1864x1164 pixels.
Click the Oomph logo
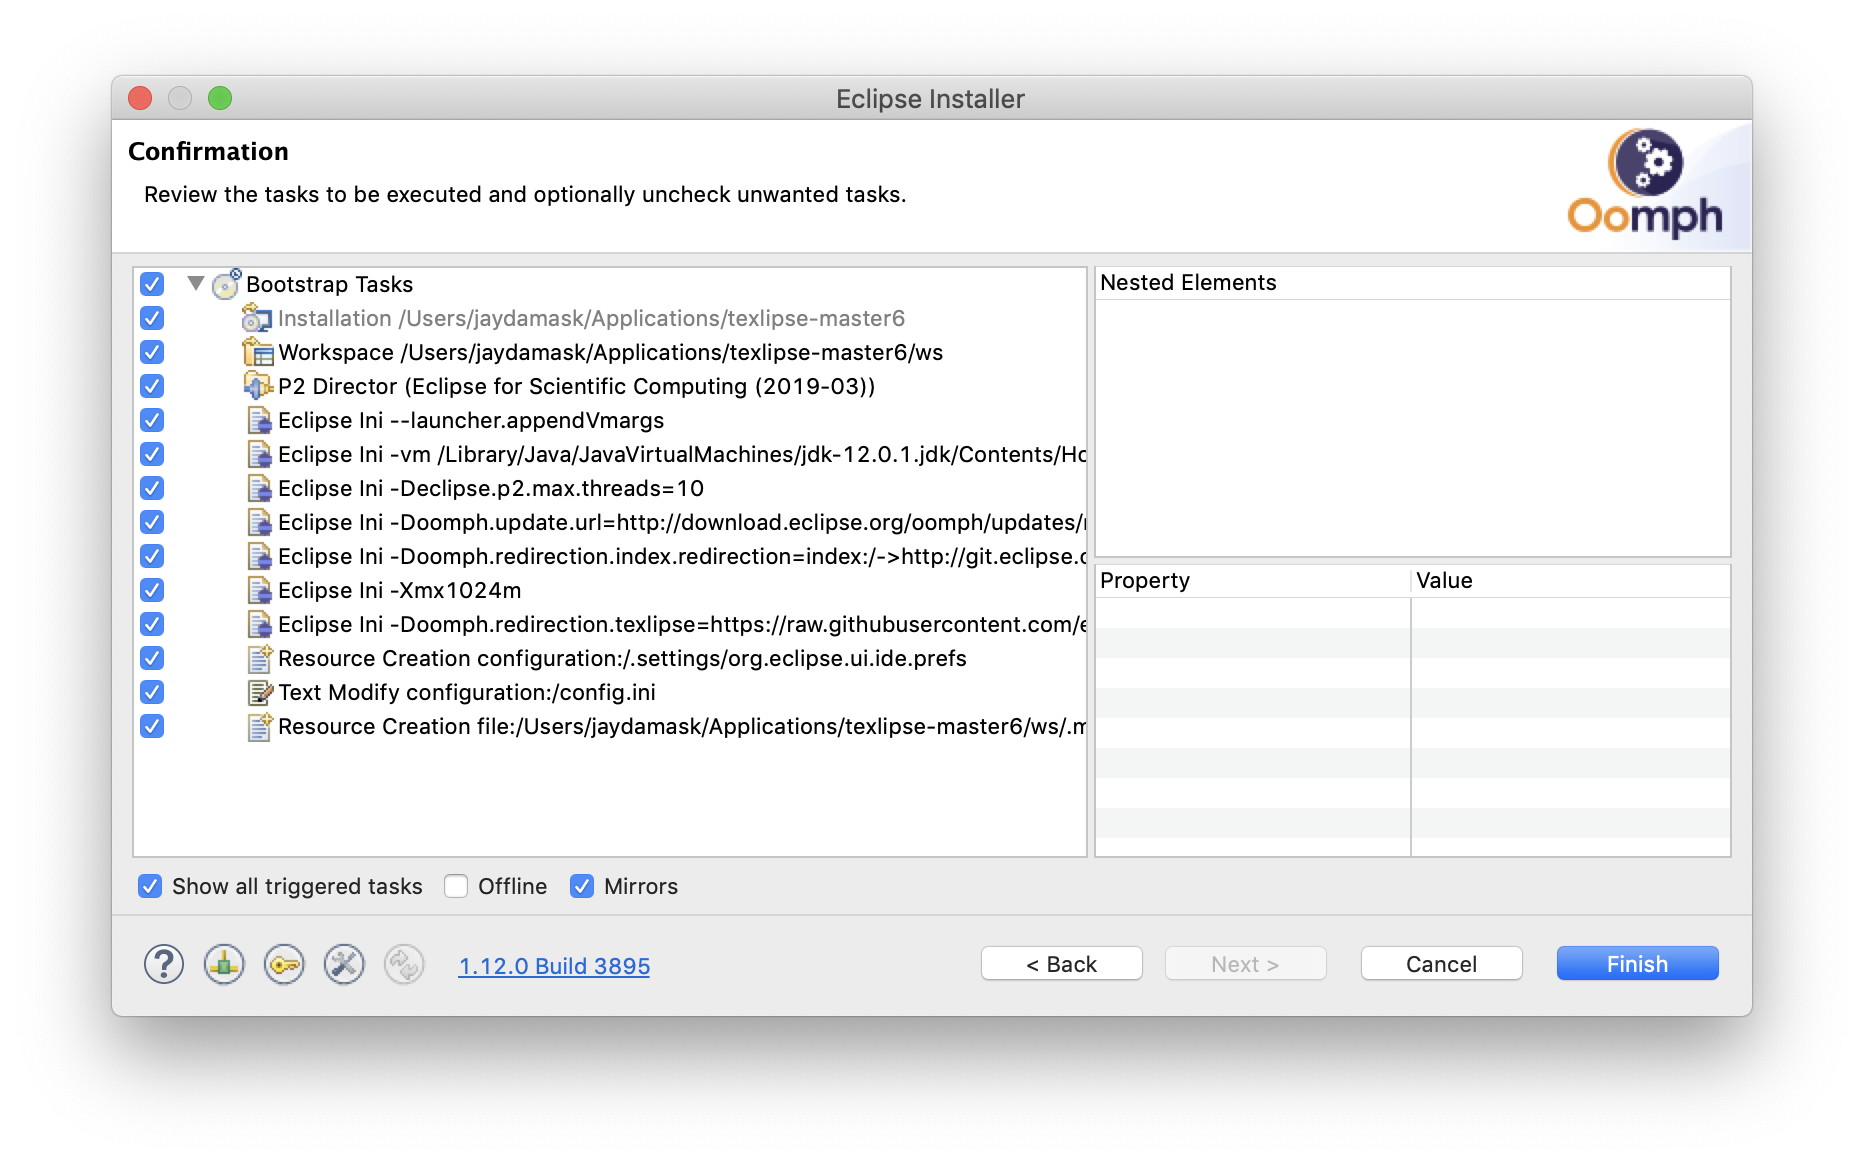coord(1645,184)
